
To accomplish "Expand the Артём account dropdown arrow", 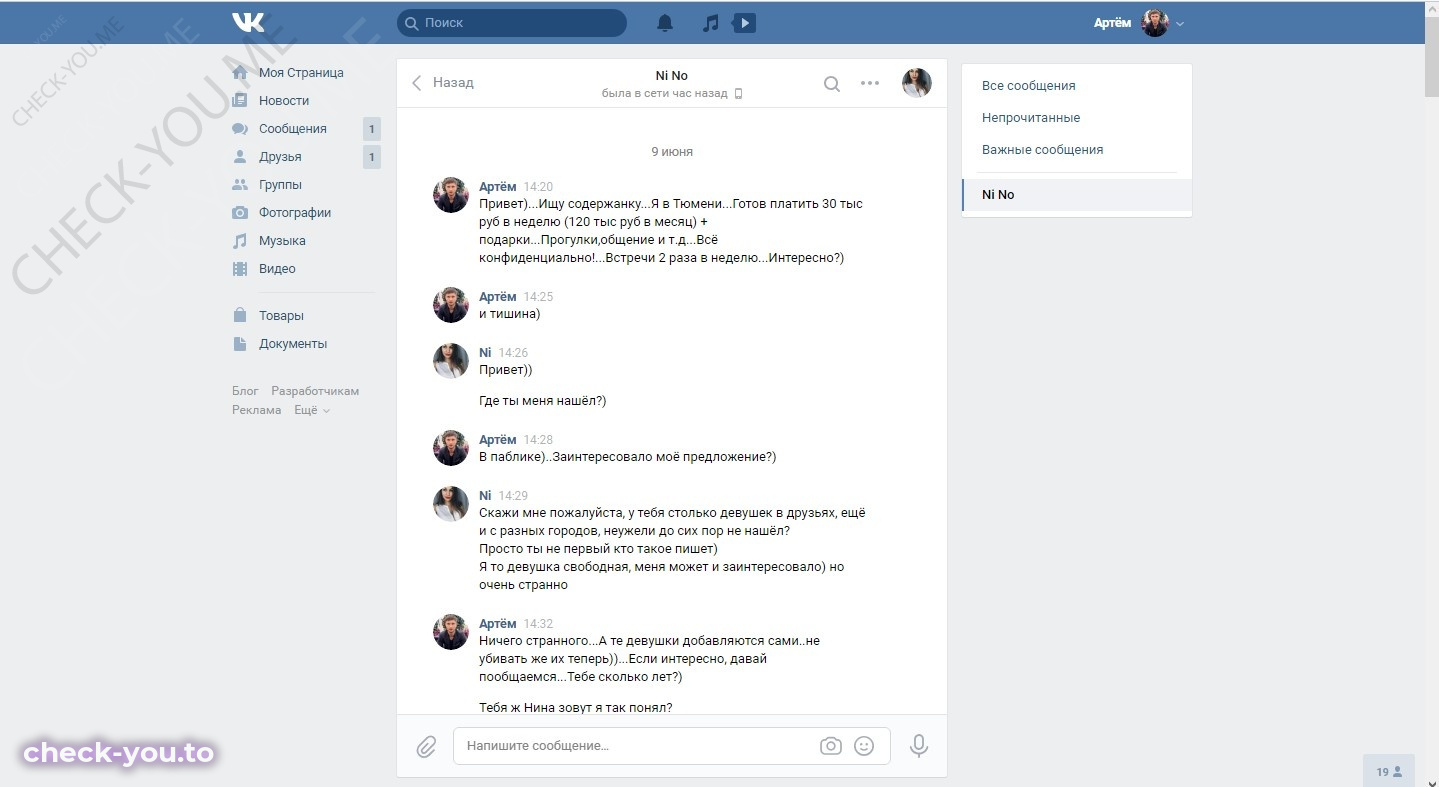I will 1180,24.
